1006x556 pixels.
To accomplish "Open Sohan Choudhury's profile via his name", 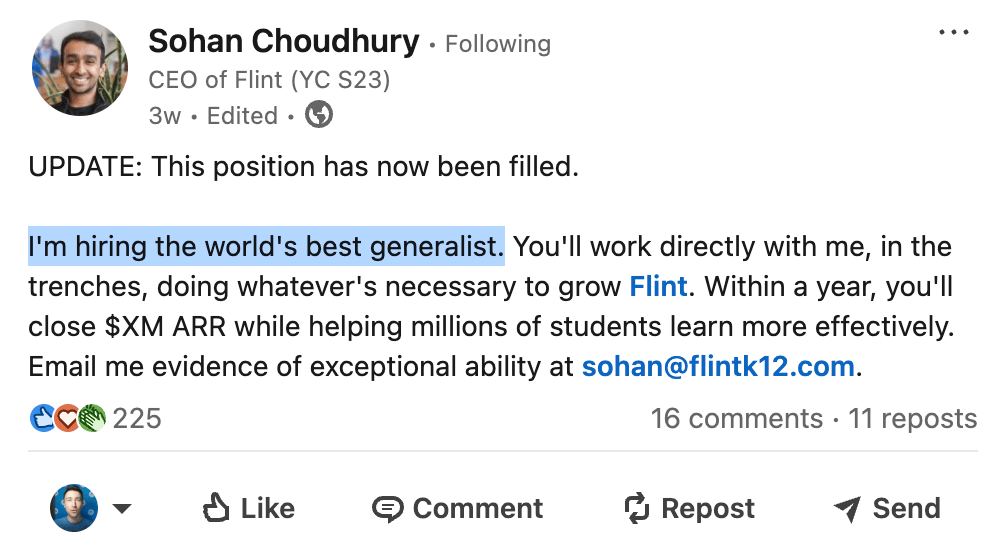I will [x=284, y=41].
